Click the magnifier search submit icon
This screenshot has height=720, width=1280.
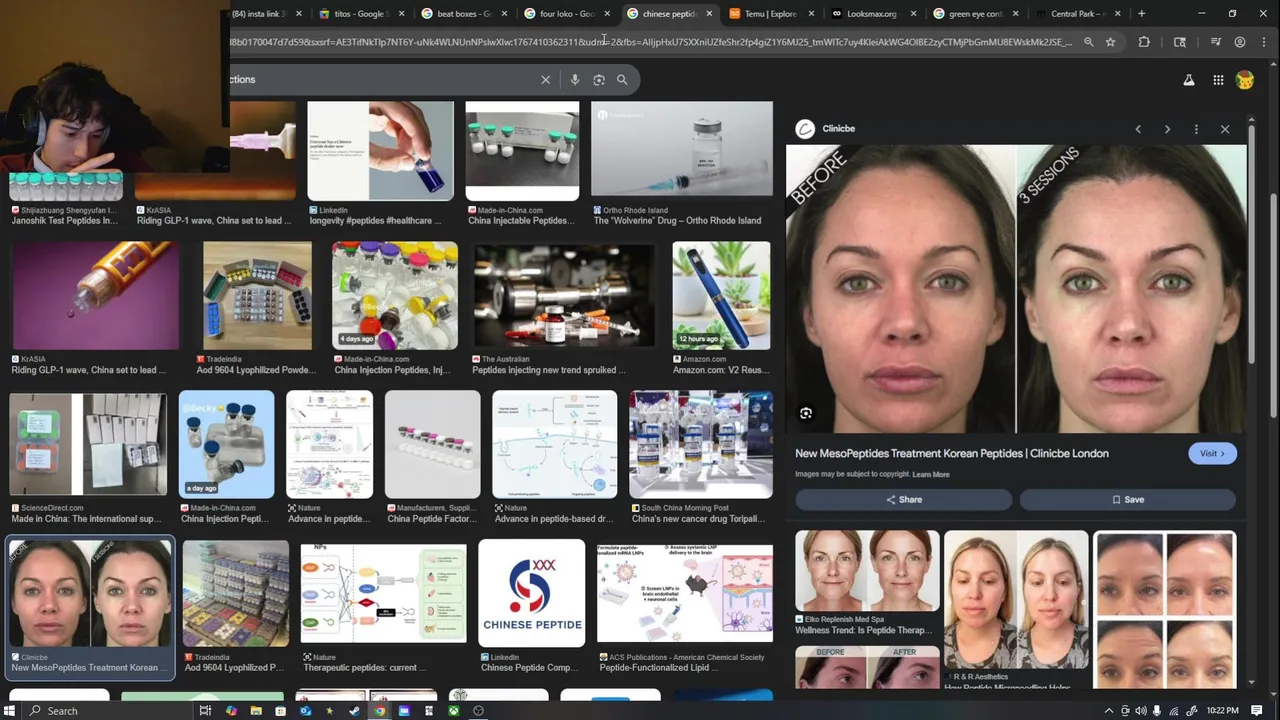coord(622,80)
